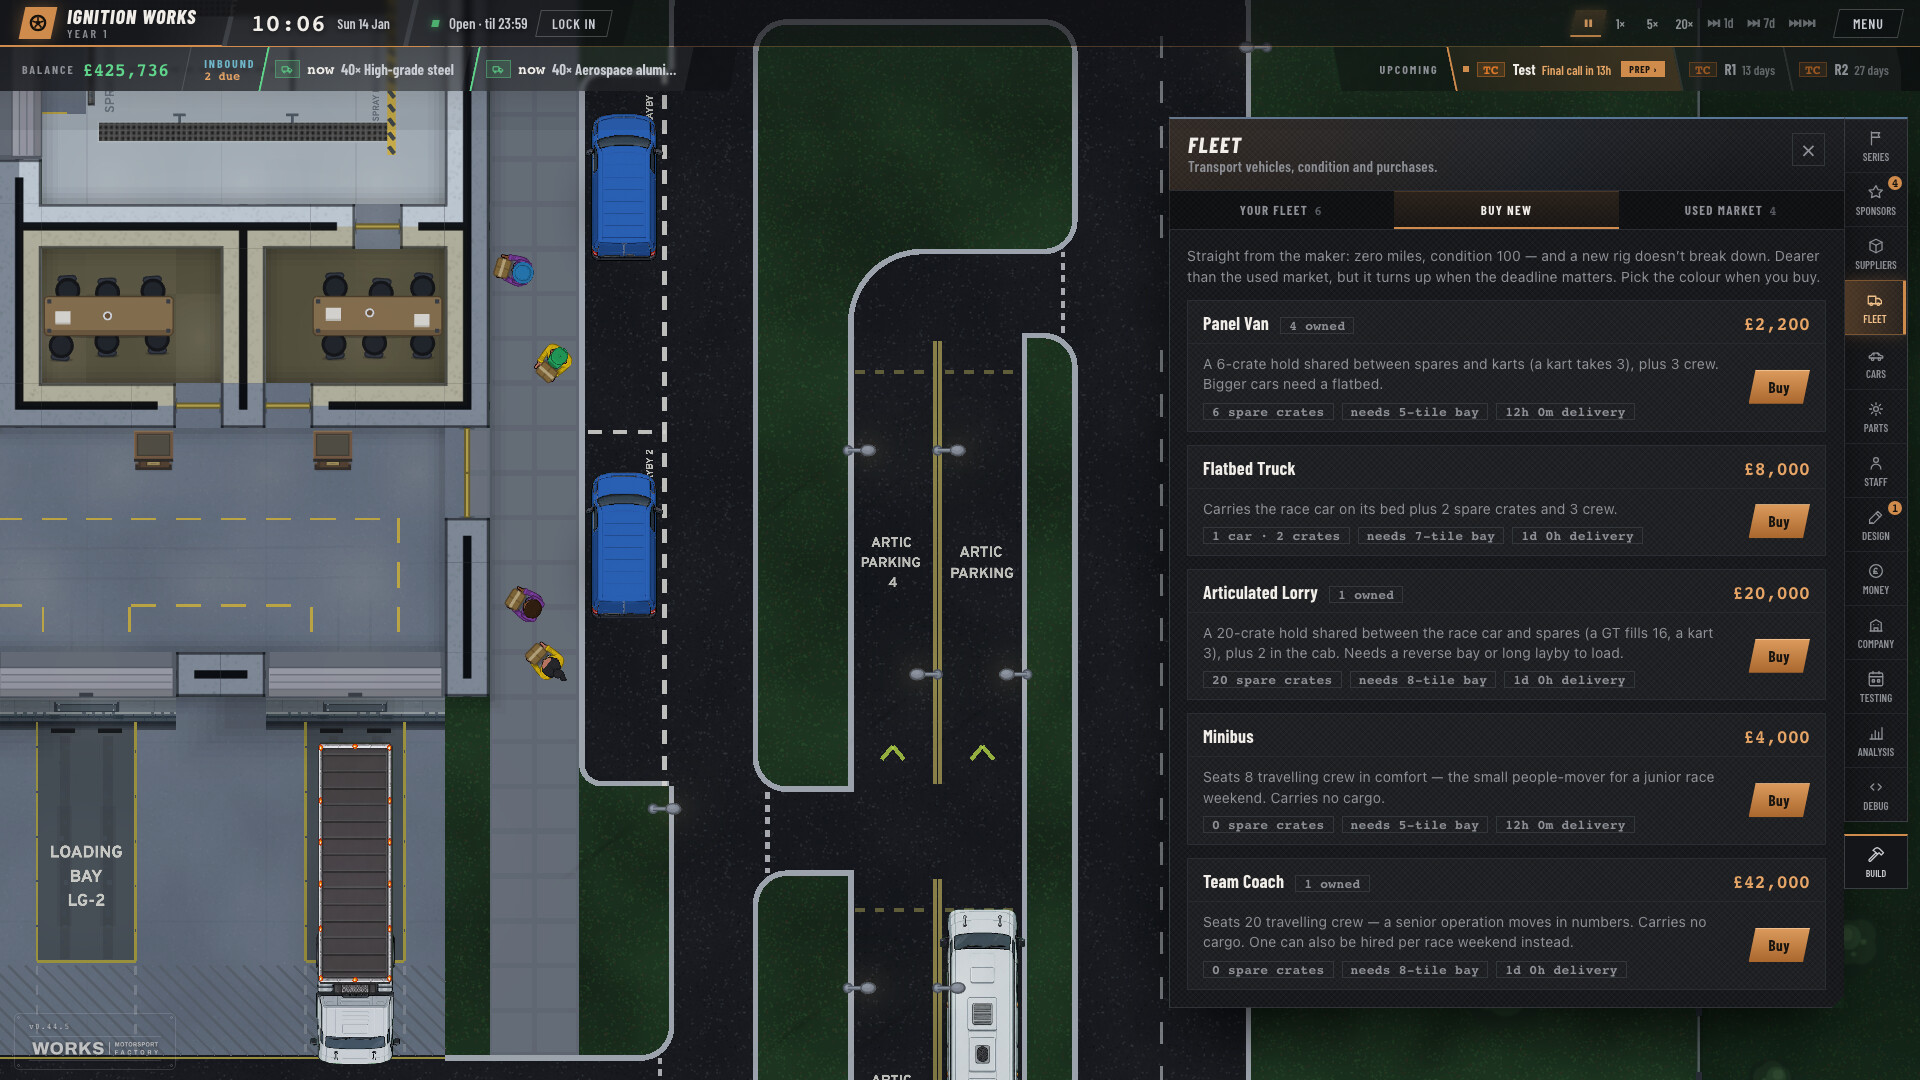Open the Analysis sidebar panel
This screenshot has width=1920, height=1080.
click(1875, 741)
